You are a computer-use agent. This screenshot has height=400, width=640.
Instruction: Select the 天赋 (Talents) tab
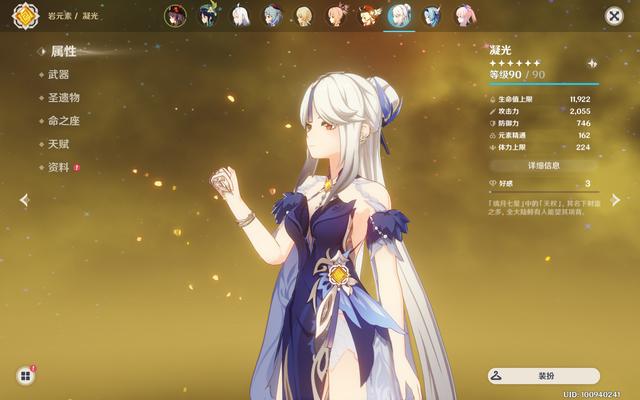[58, 144]
